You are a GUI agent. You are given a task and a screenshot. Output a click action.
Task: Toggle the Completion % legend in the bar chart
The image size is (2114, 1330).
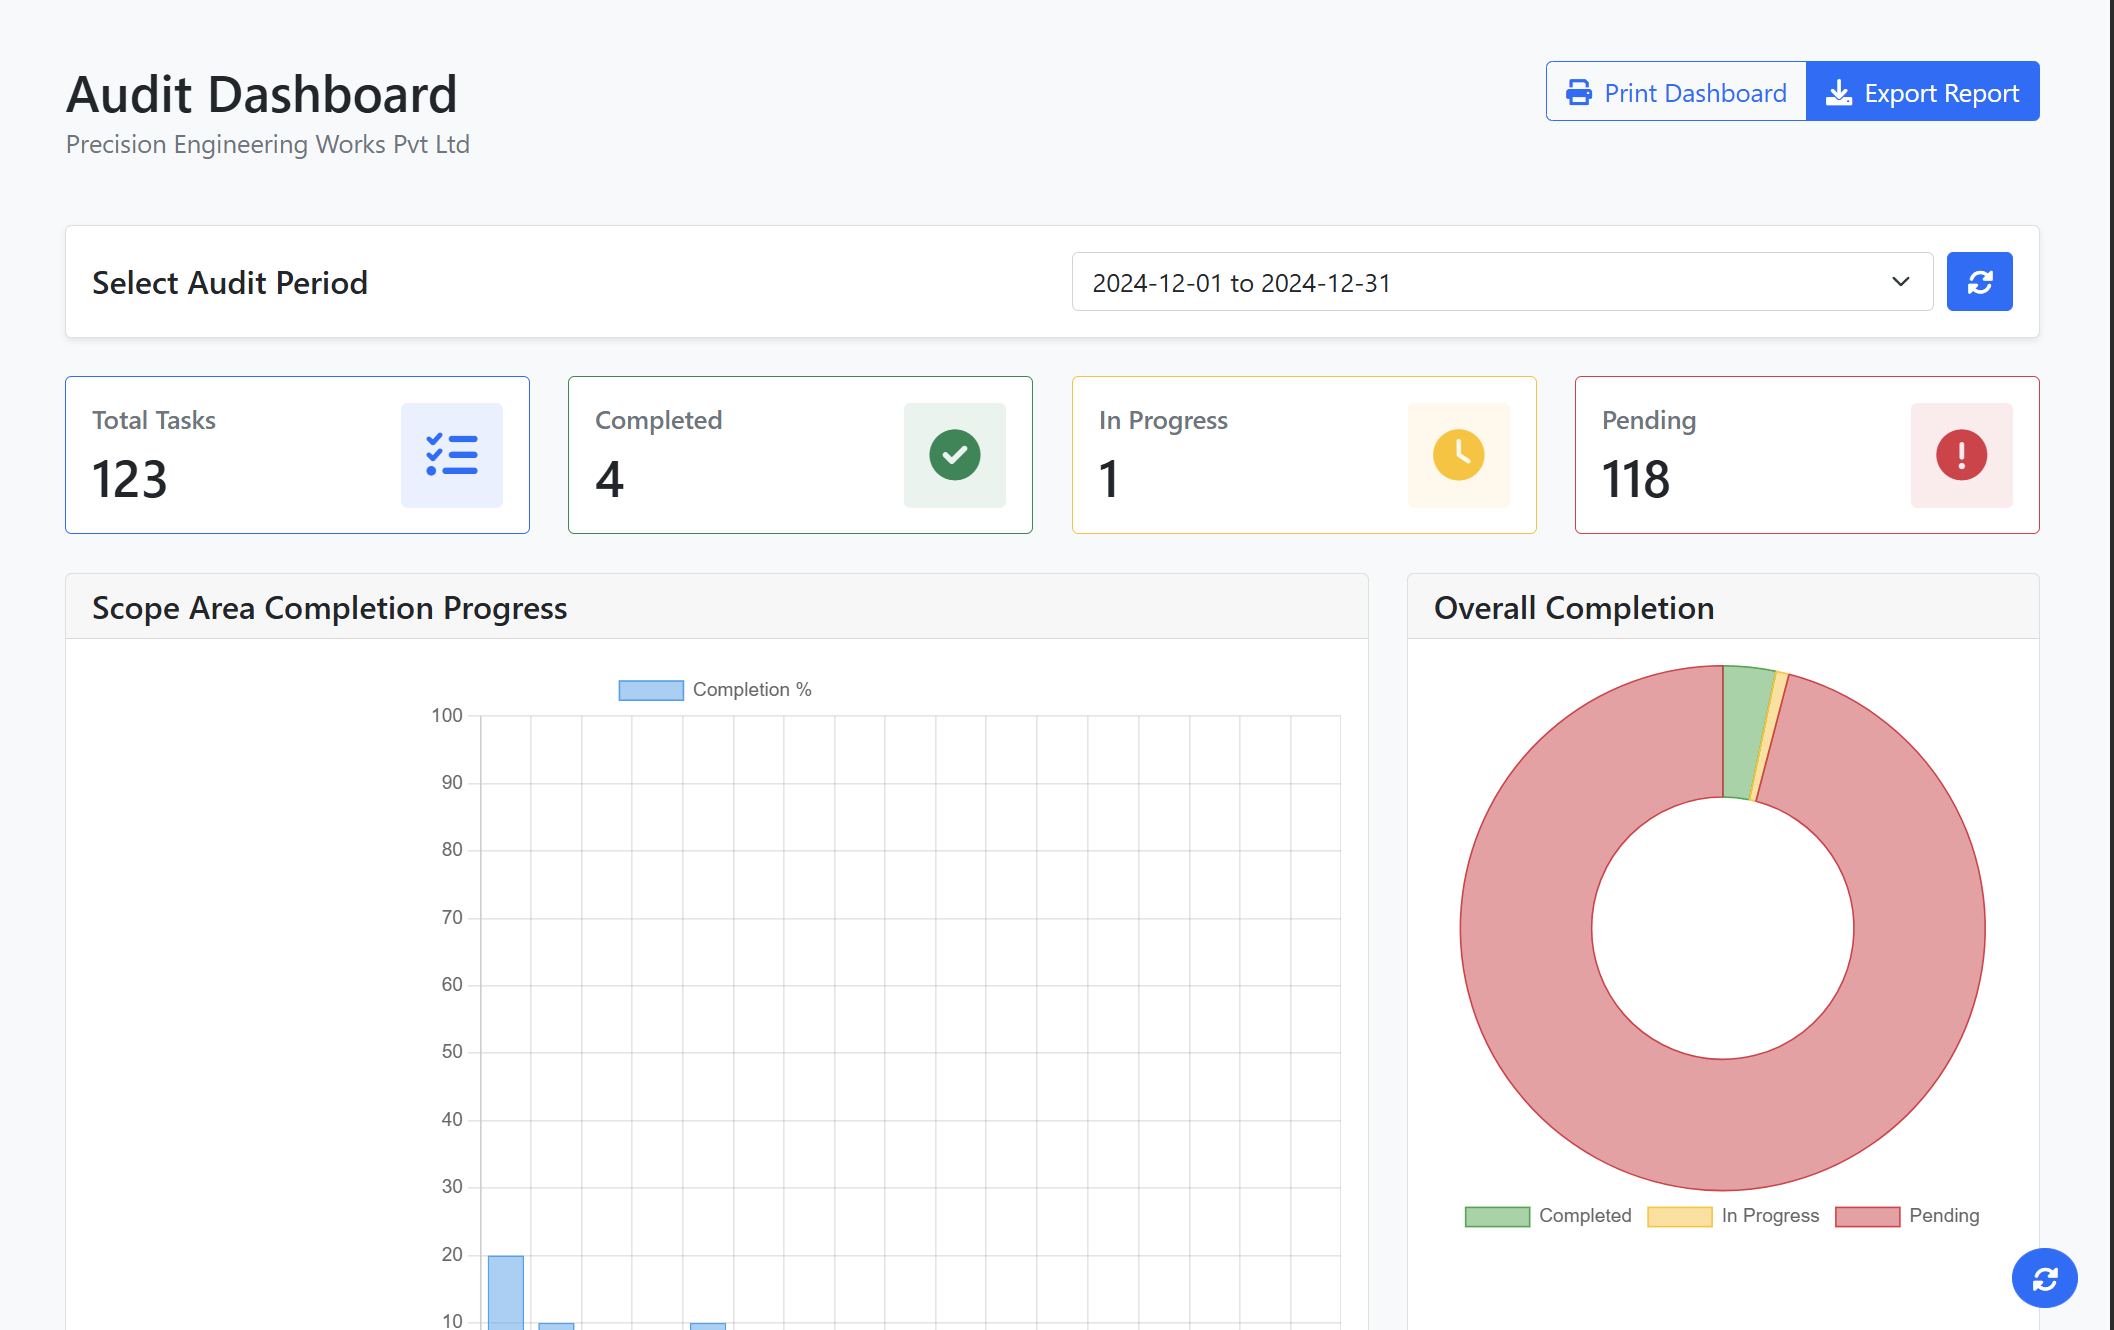tap(714, 689)
